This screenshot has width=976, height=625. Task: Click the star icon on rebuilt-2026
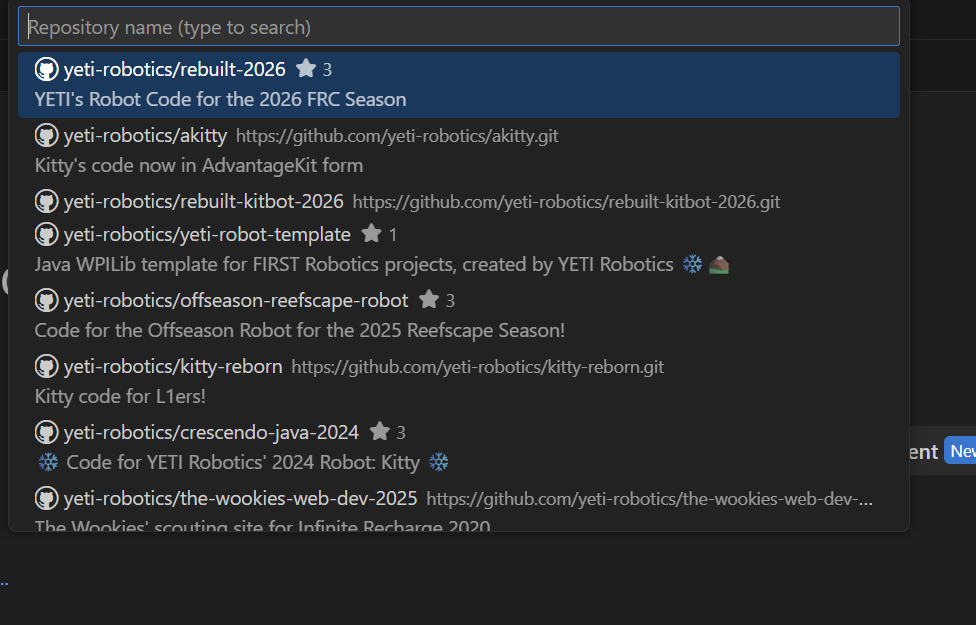tap(306, 69)
